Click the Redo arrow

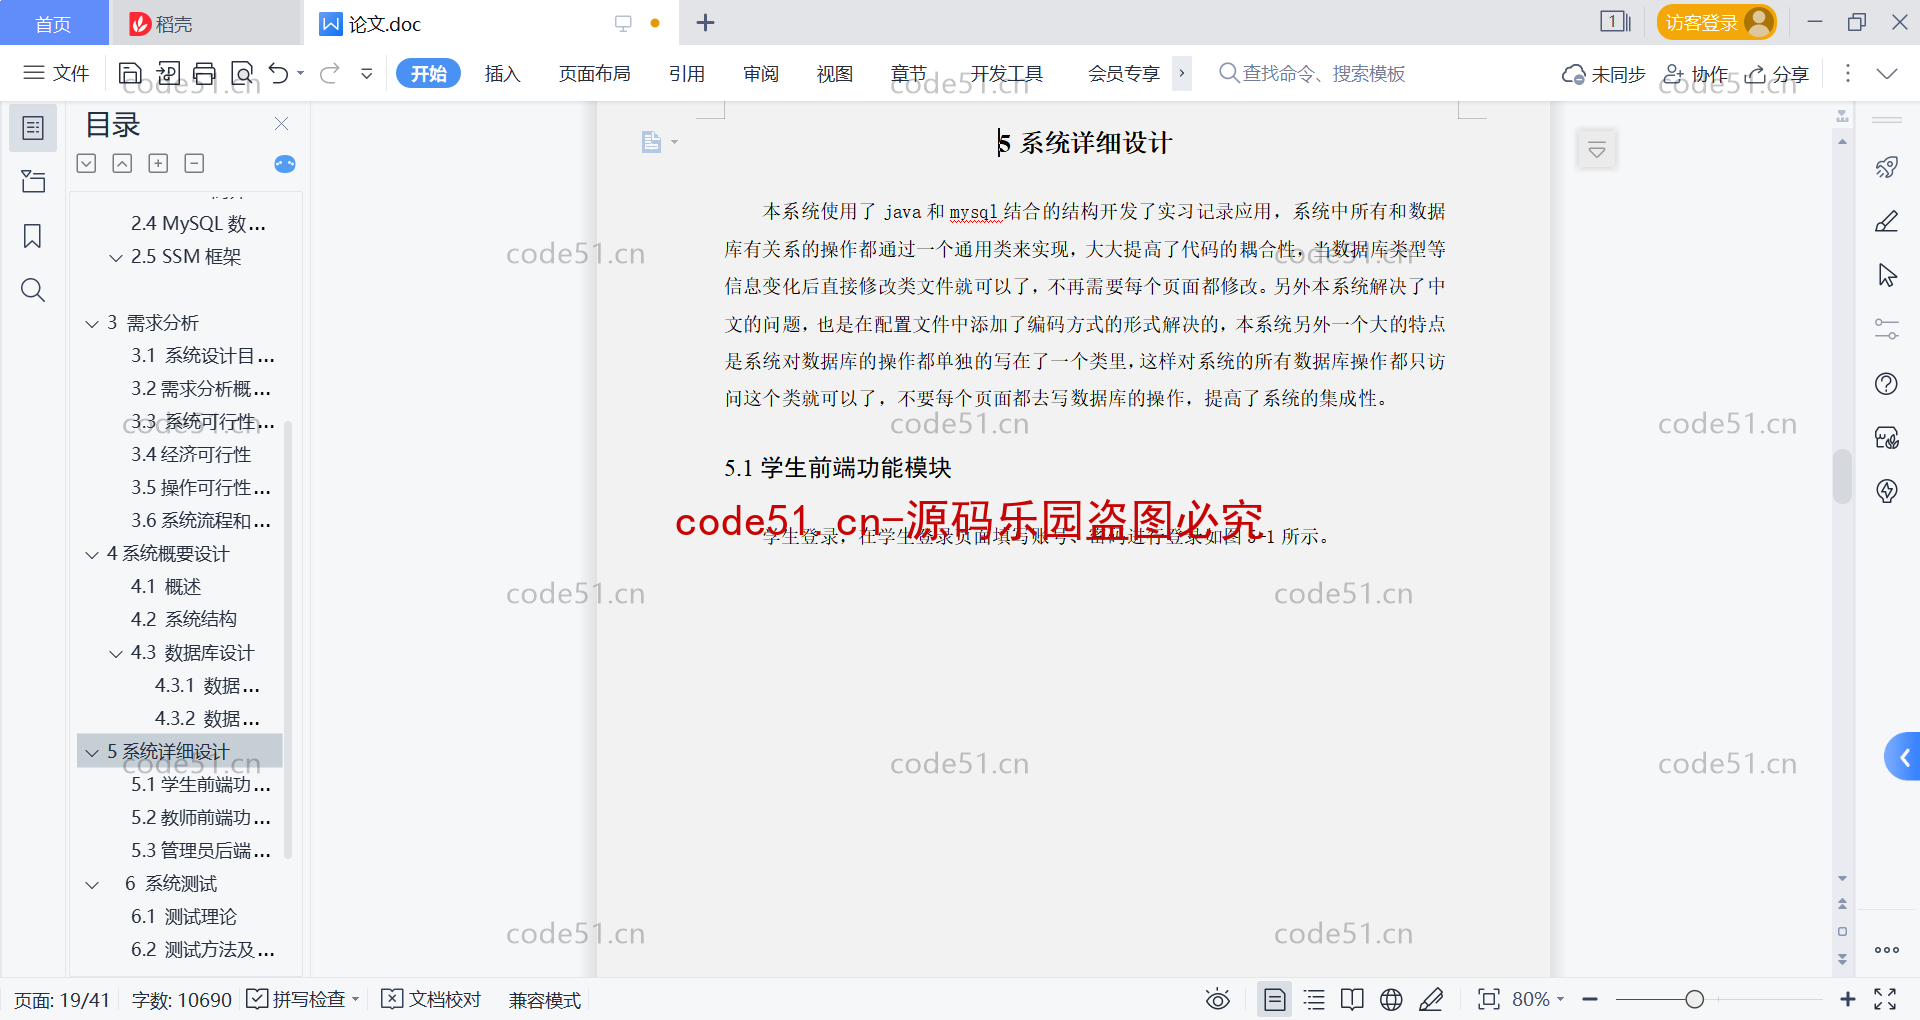[329, 73]
